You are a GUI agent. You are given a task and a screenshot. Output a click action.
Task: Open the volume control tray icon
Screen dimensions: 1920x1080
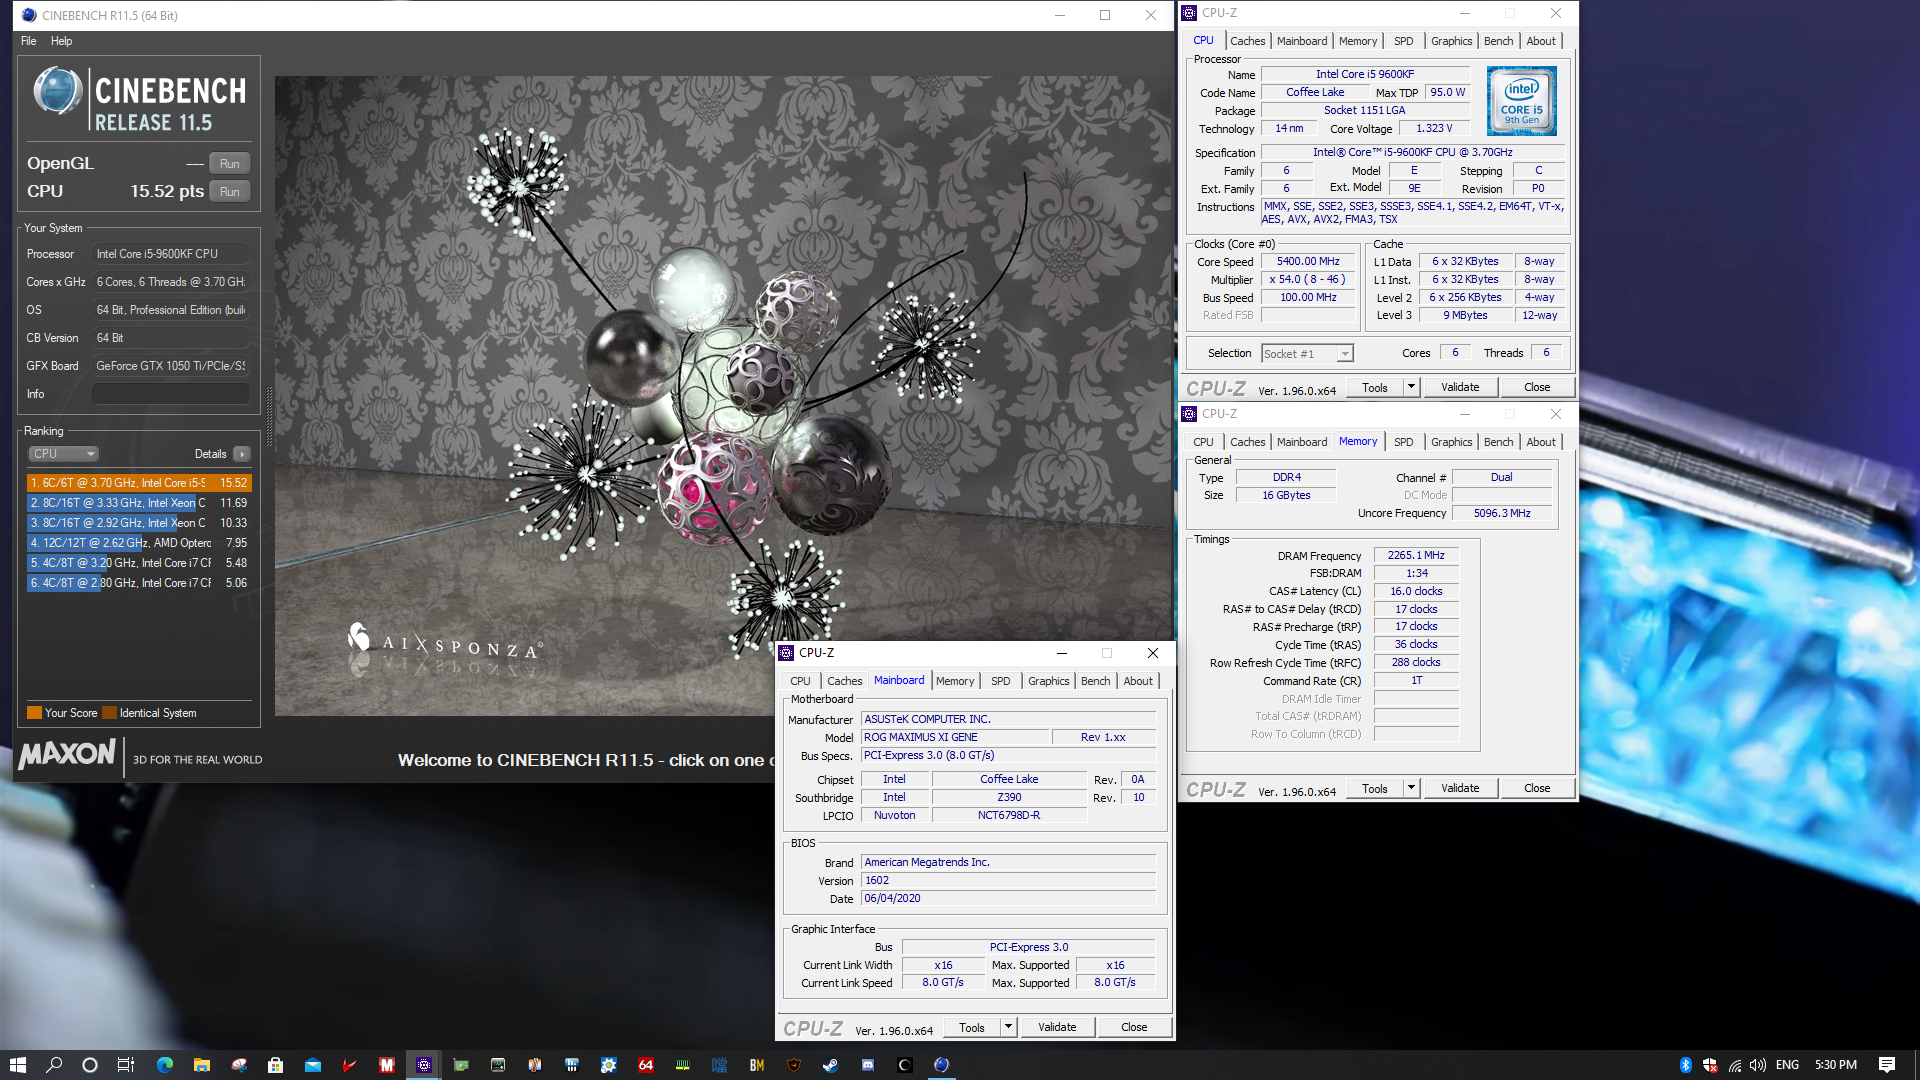pos(1758,1065)
